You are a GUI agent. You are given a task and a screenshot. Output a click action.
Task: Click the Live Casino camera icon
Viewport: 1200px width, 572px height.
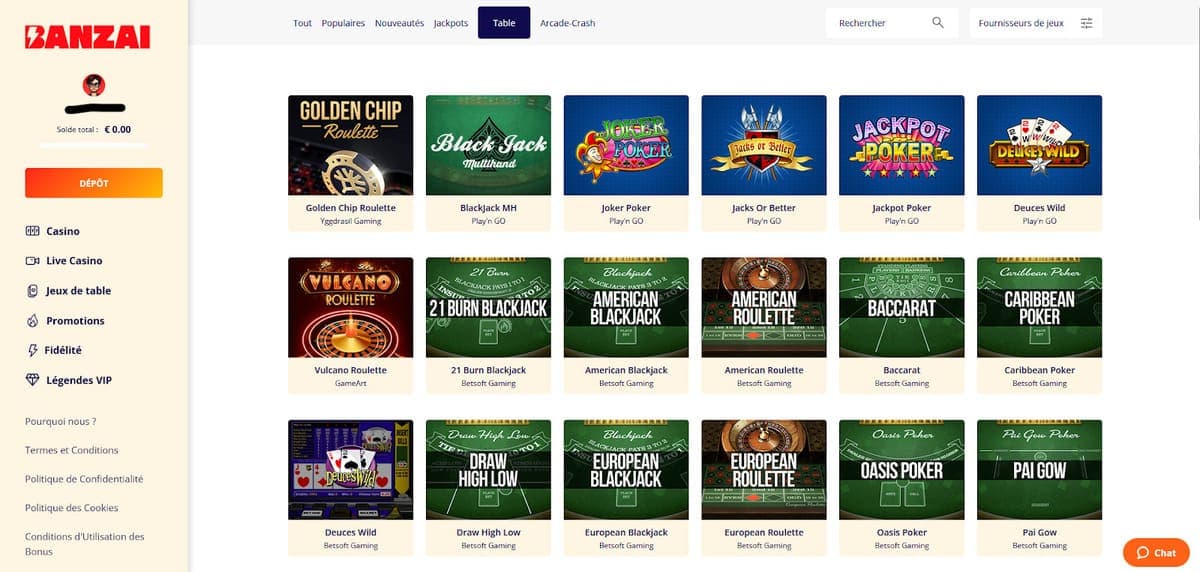[32, 261]
